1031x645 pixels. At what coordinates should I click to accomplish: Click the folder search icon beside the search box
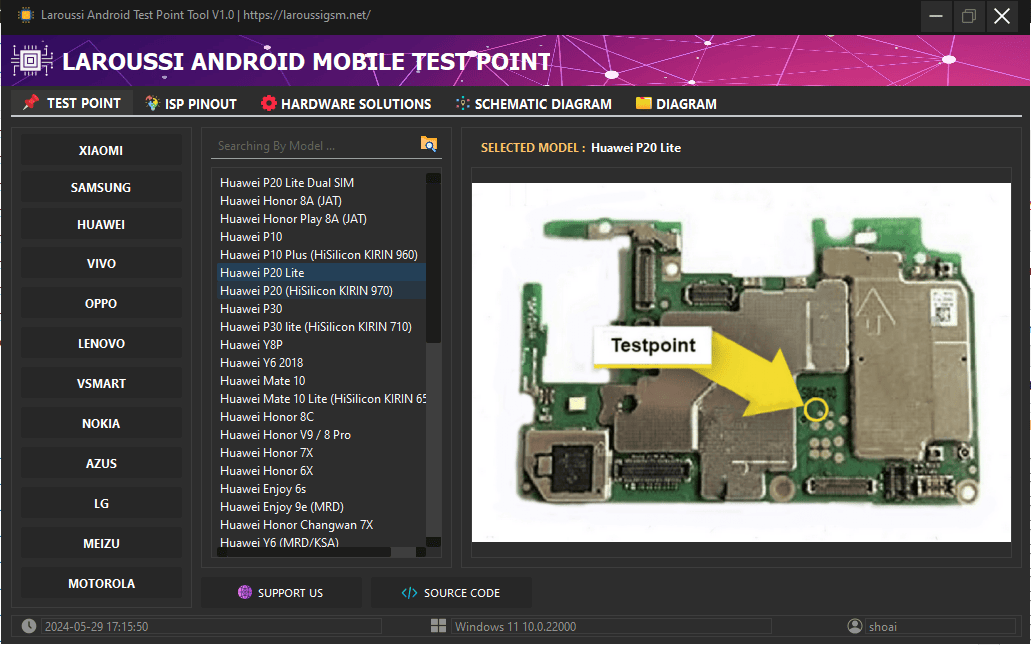point(428,144)
